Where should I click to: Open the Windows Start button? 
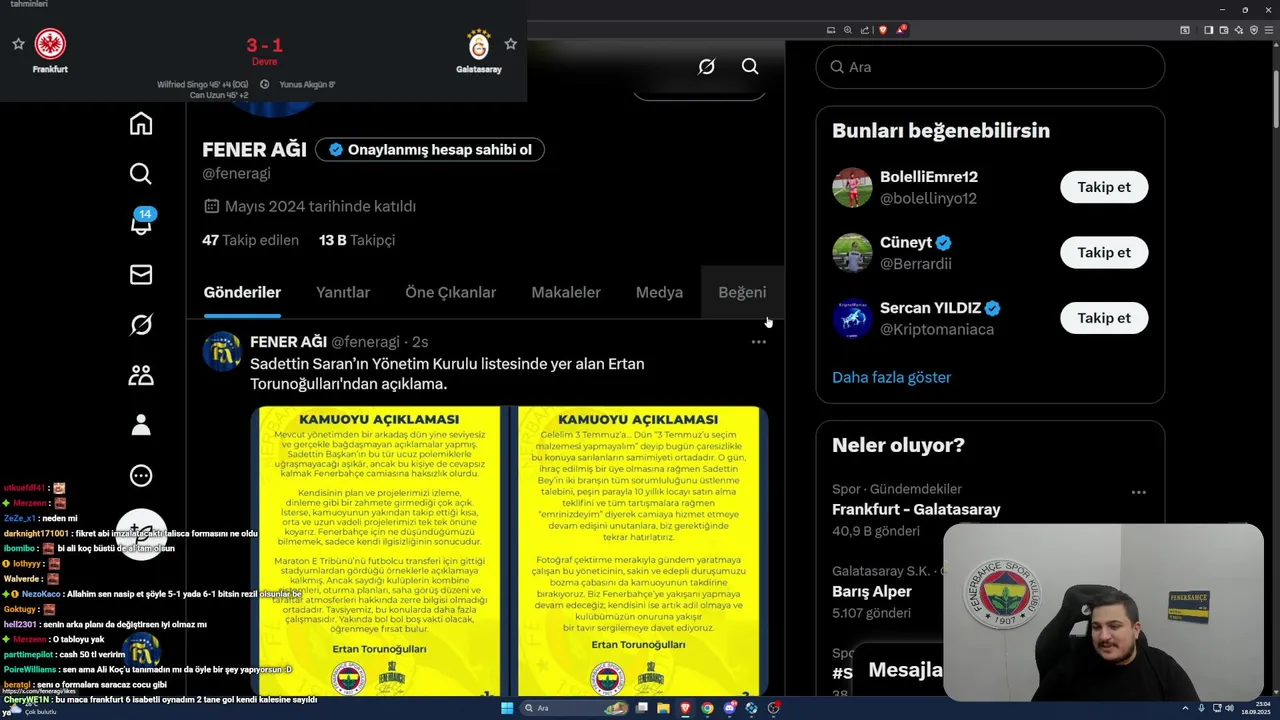click(x=507, y=708)
